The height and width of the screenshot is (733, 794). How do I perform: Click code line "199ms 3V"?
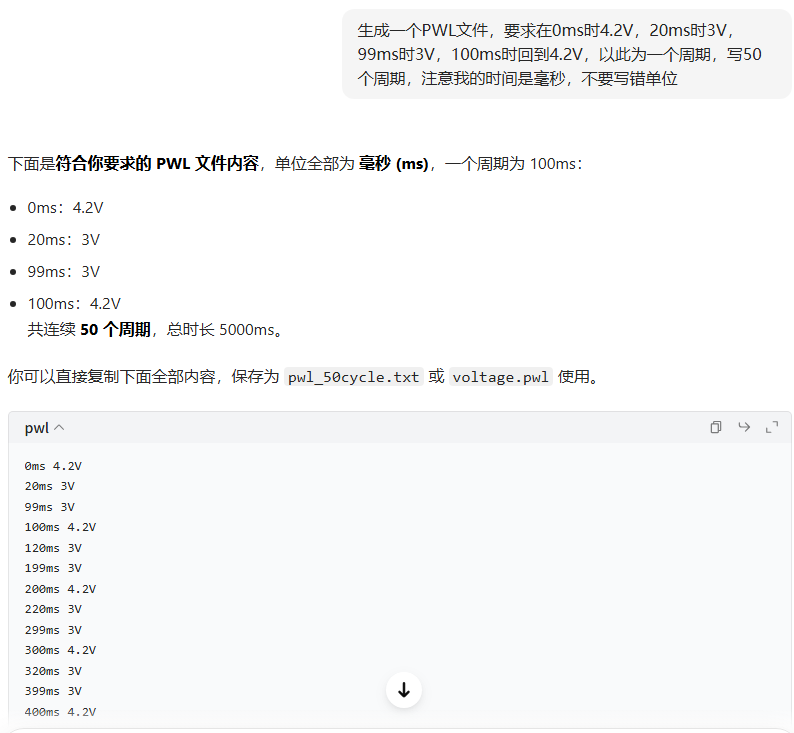[x=53, y=568]
